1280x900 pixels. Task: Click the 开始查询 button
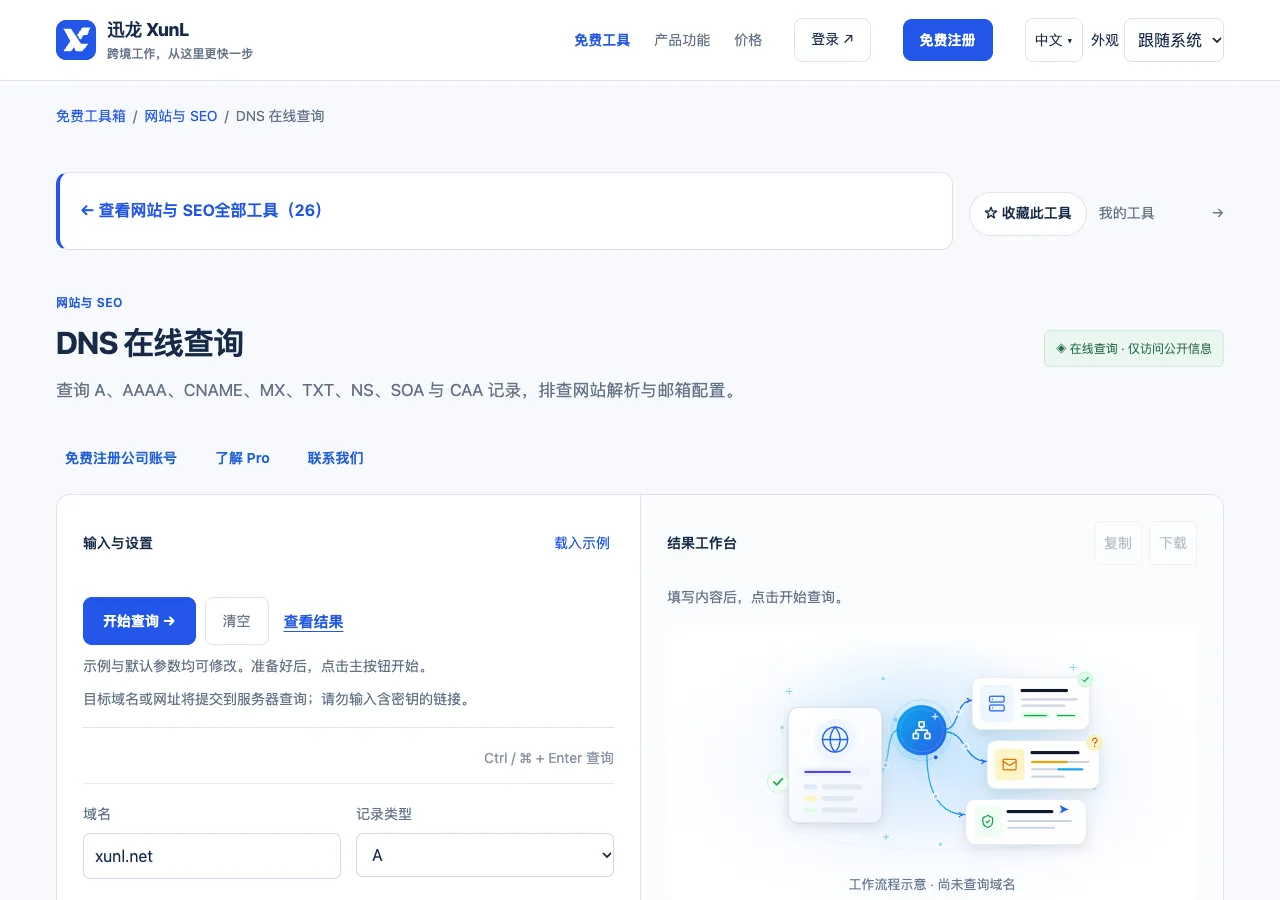coord(139,621)
